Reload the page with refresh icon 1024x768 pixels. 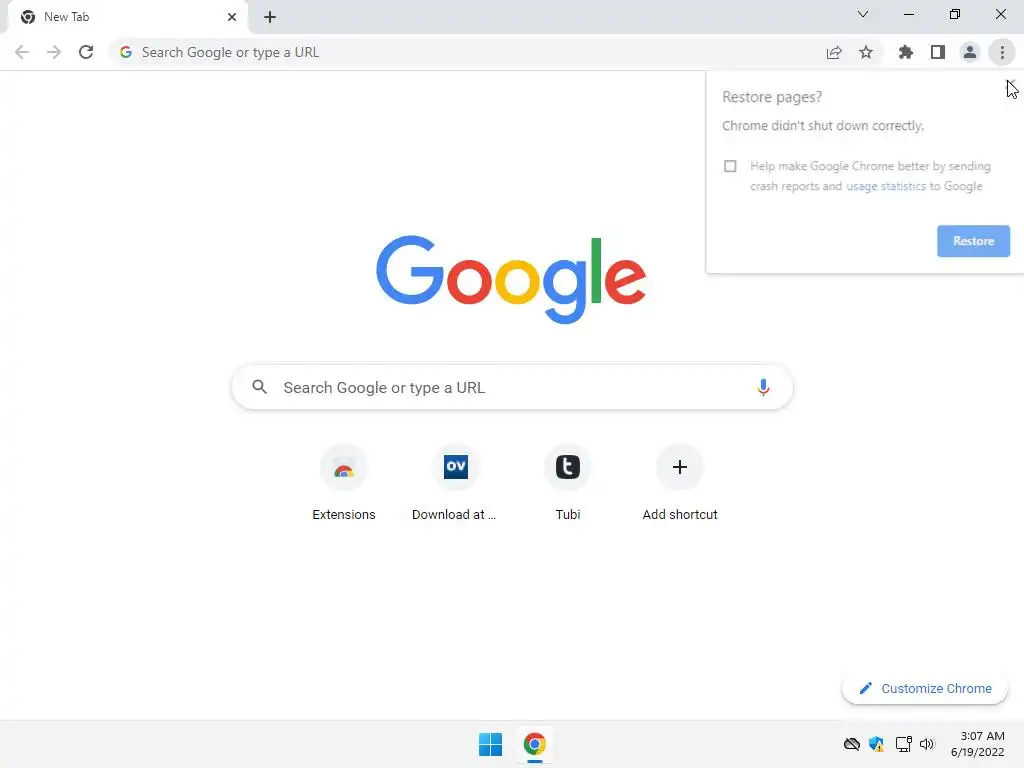point(86,52)
